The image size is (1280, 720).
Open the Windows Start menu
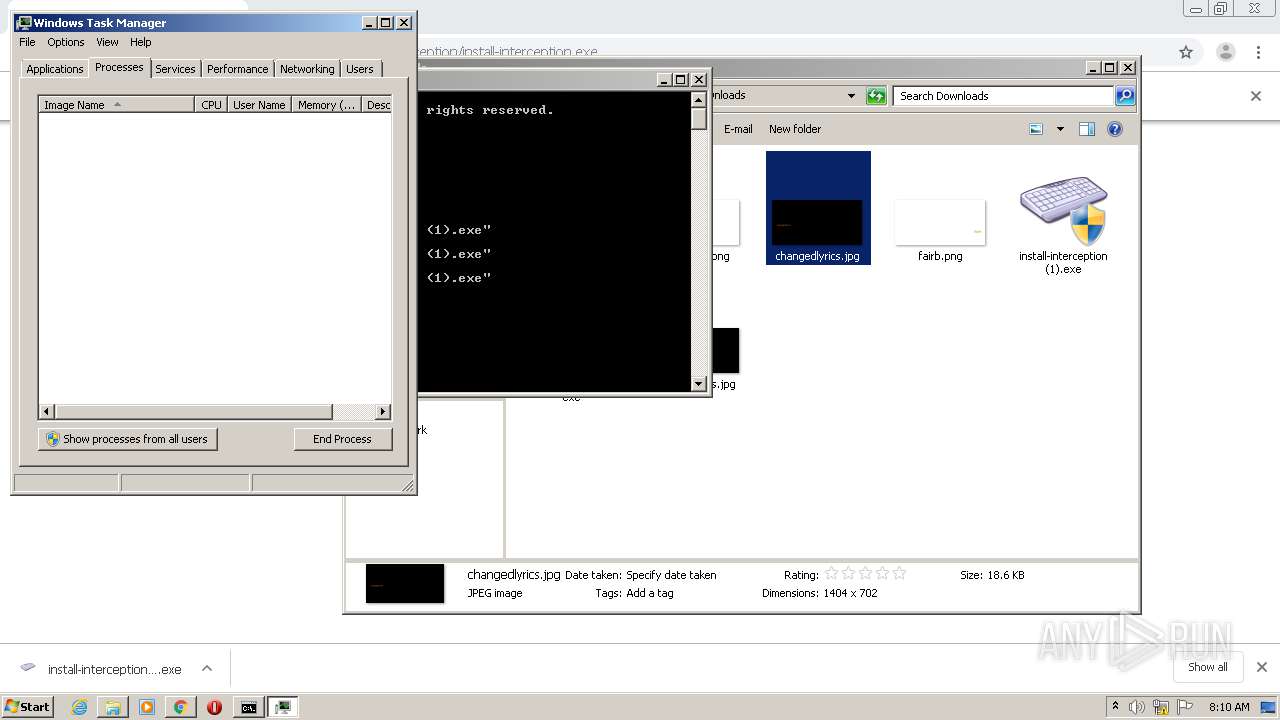pos(27,706)
